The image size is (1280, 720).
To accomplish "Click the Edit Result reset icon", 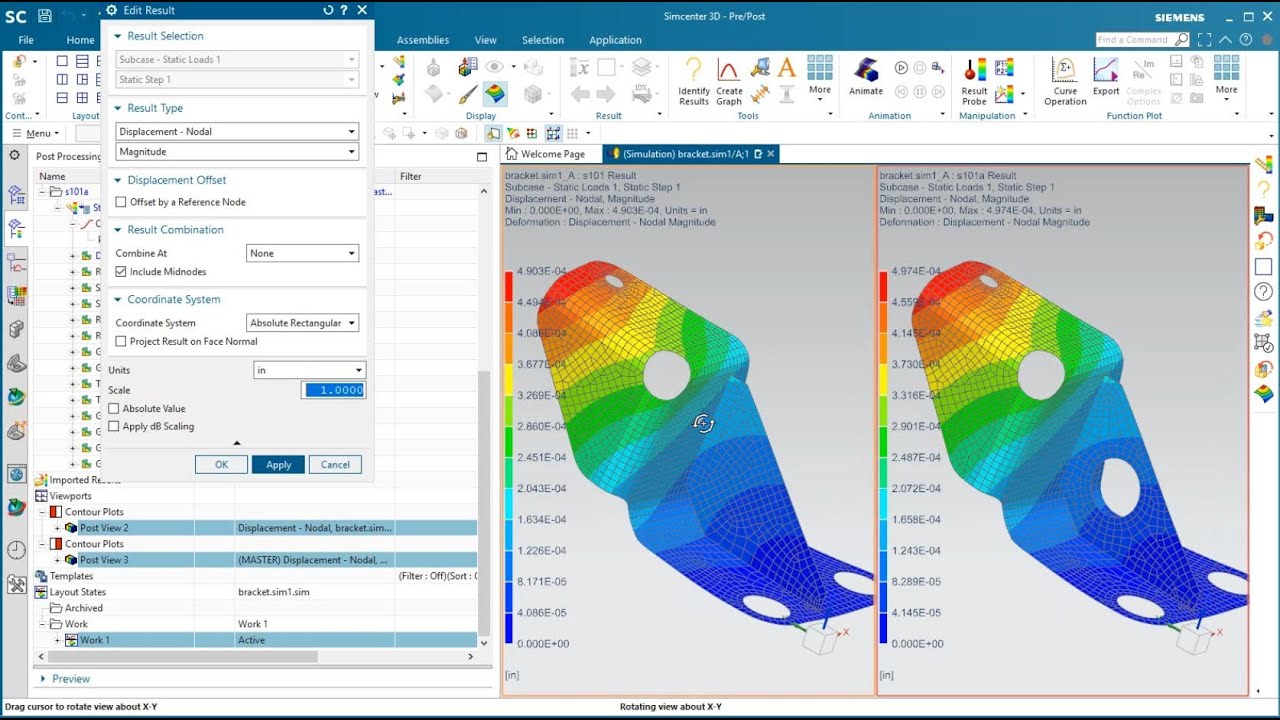I will (328, 10).
